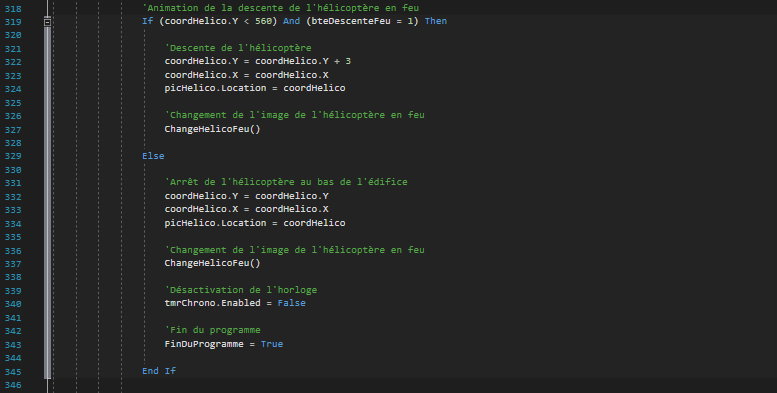777x393 pixels.
Task: Click line coordHelico.Y = coordHelico.Y + 3
Action: 258,61
